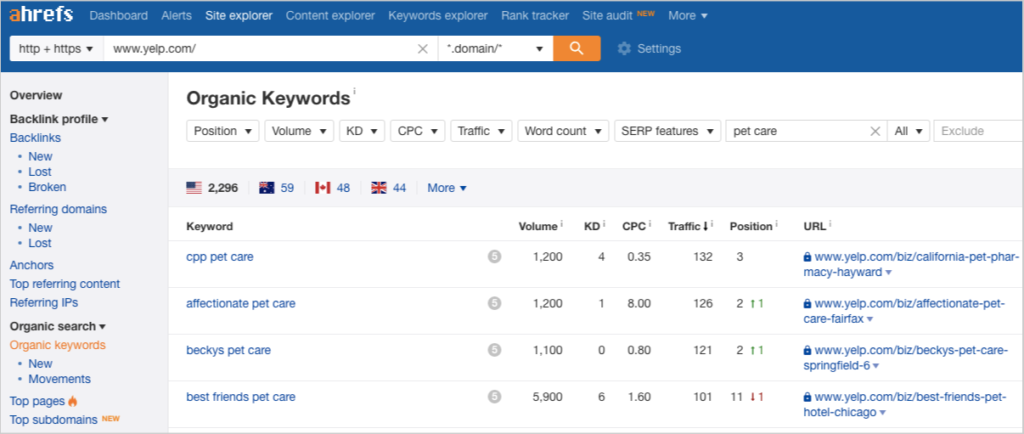
Task: Collapse Organic search section
Action: click(57, 326)
